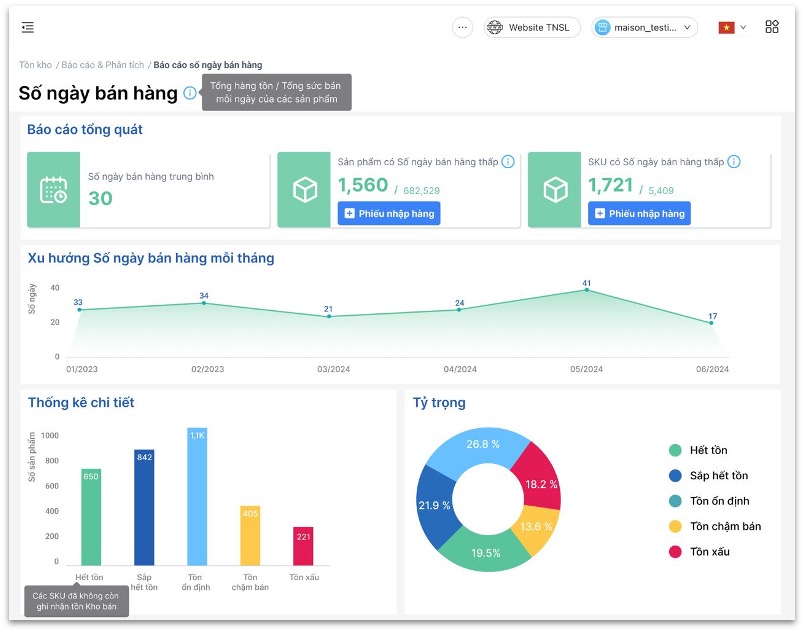Open the three-dots more options button
The image size is (804, 632).
462,28
